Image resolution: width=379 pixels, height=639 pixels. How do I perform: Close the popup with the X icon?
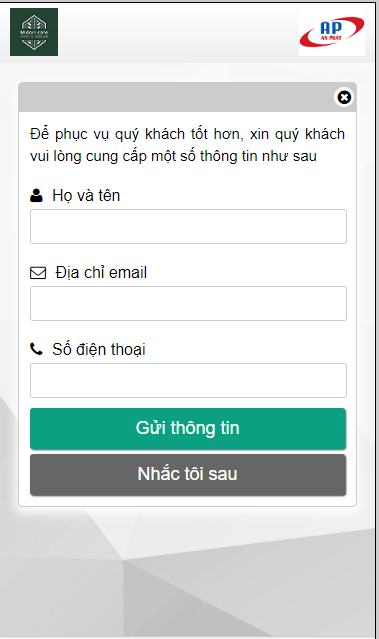point(344,97)
